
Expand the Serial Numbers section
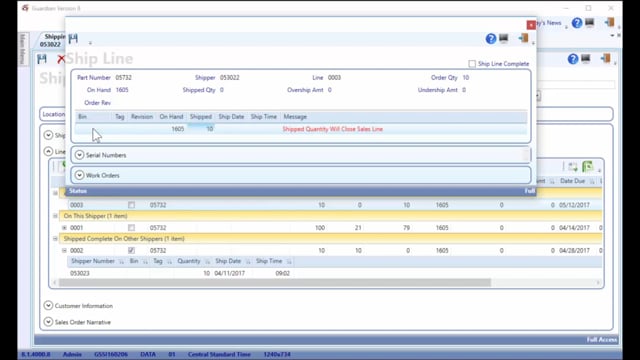[79, 155]
